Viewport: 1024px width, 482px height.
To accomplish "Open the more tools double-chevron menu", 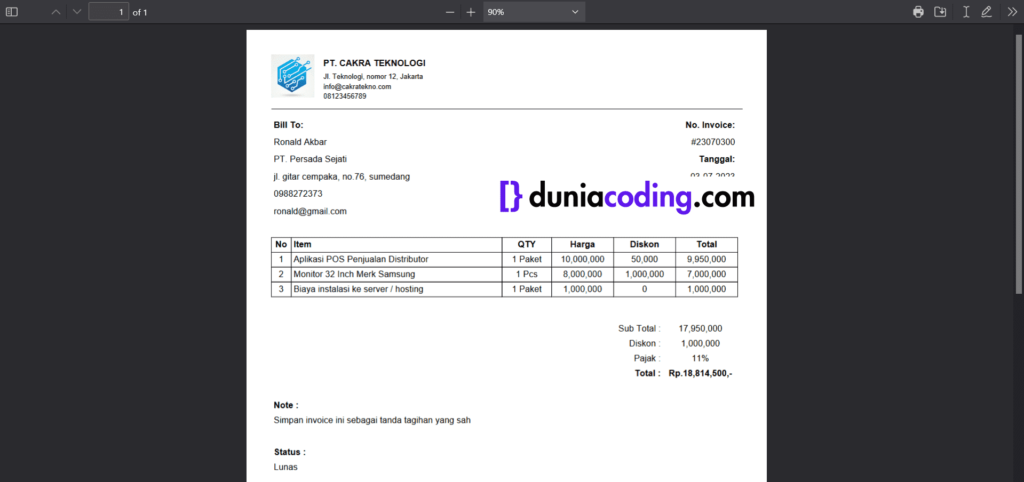I will tap(1012, 12).
